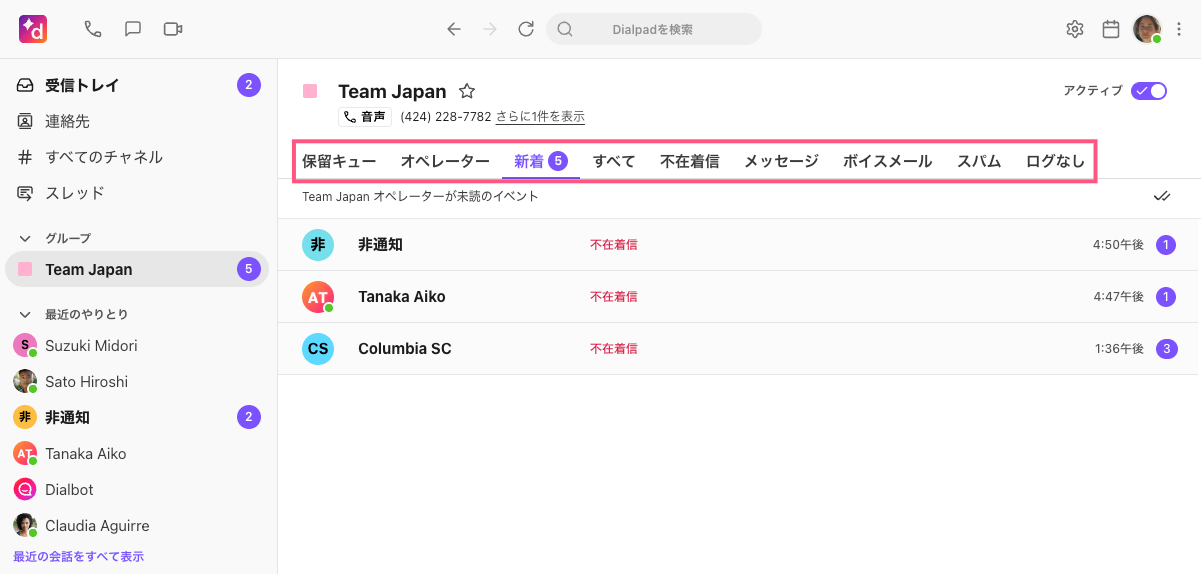Open the 非通知 missed call row

click(740, 245)
